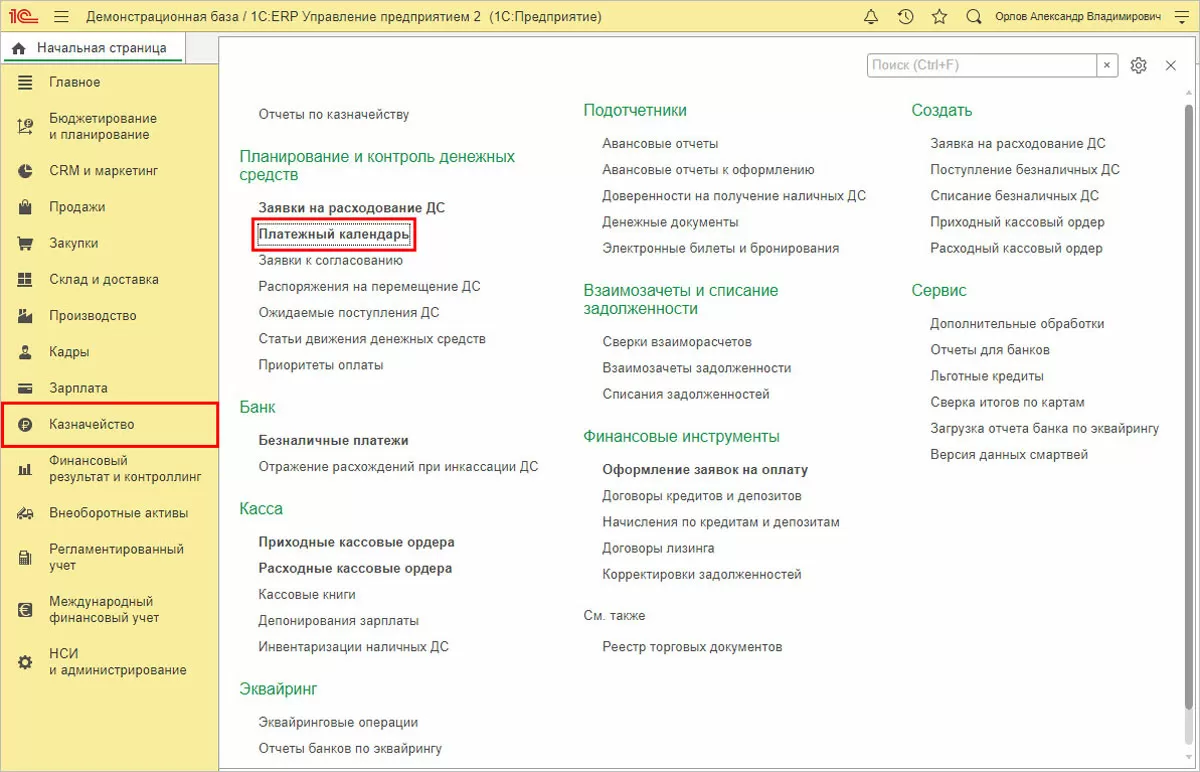Viewport: 1200px width, 772px height.
Task: Create Списание безналичных ДС
Action: [x=1014, y=196]
